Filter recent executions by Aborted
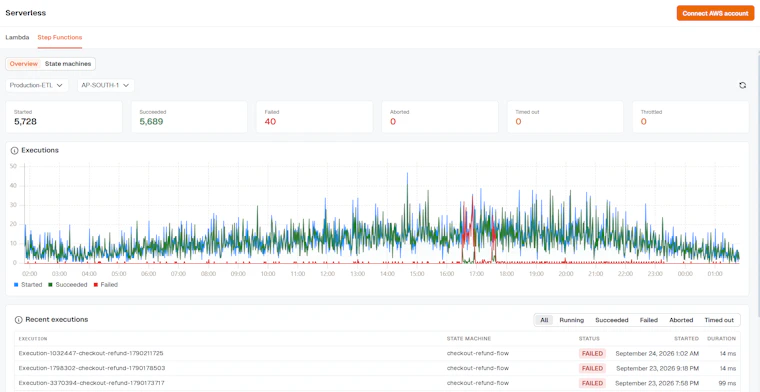Viewport: 760px width, 392px height. (681, 320)
